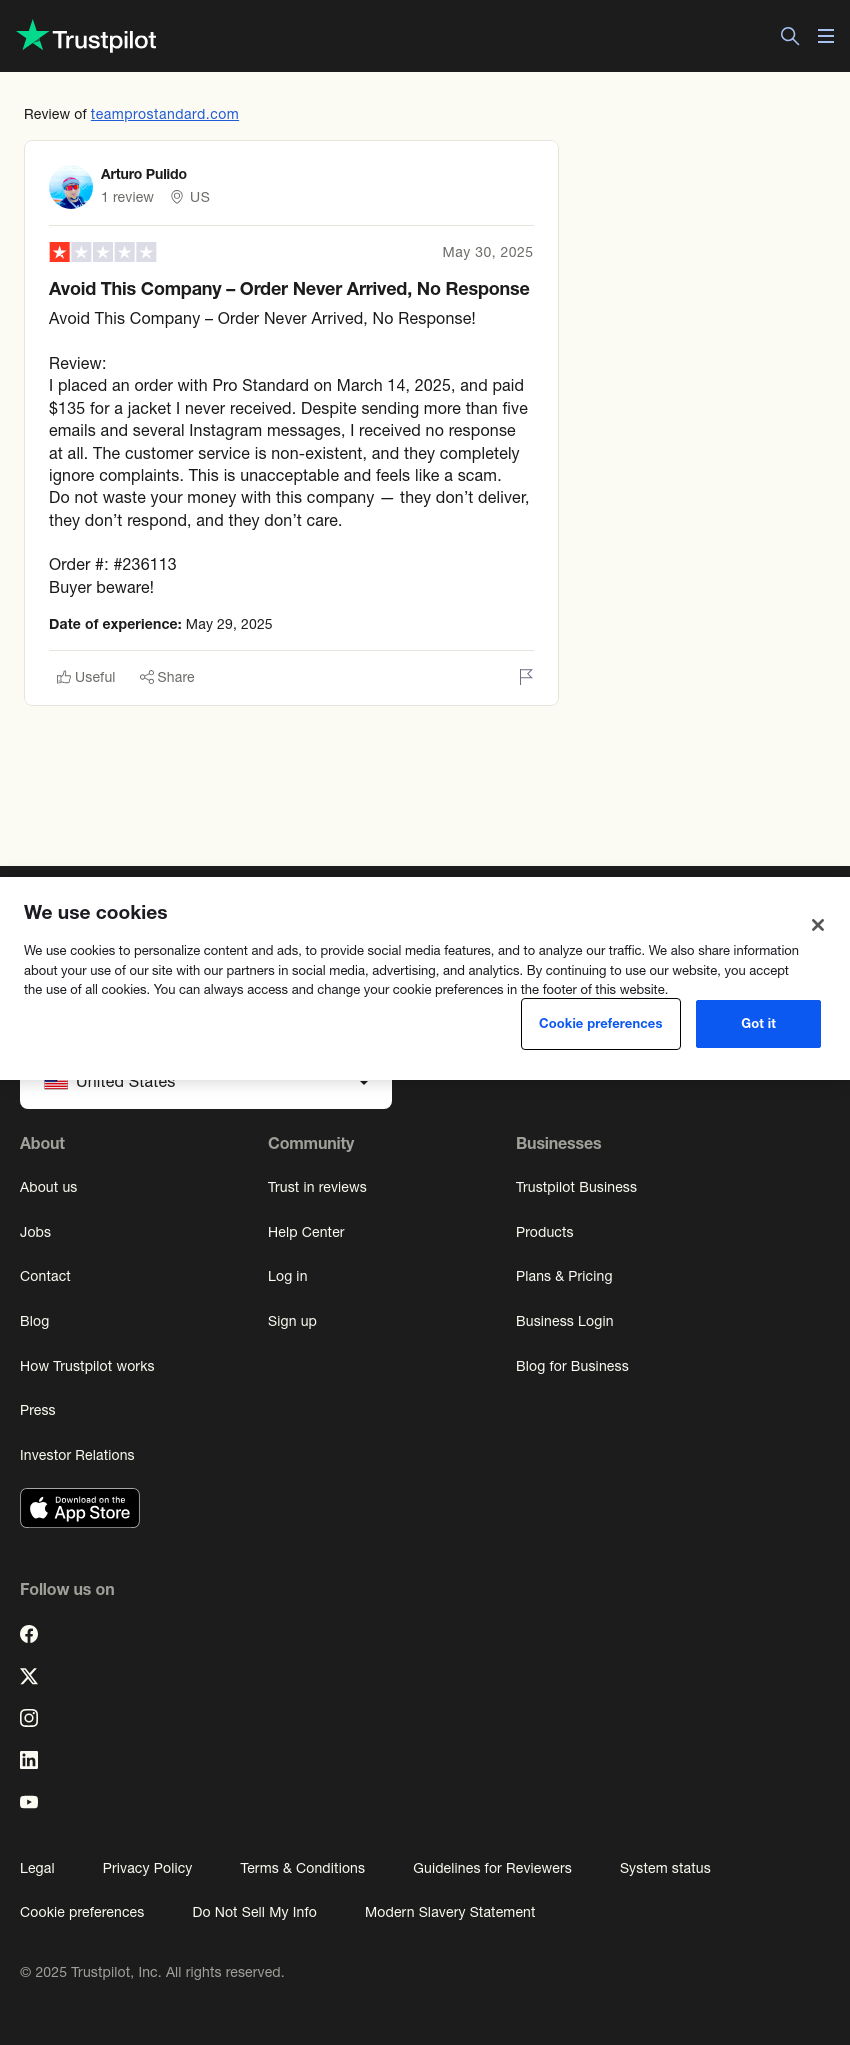
Task: Open the Privacy Policy link
Action: click(x=147, y=1868)
